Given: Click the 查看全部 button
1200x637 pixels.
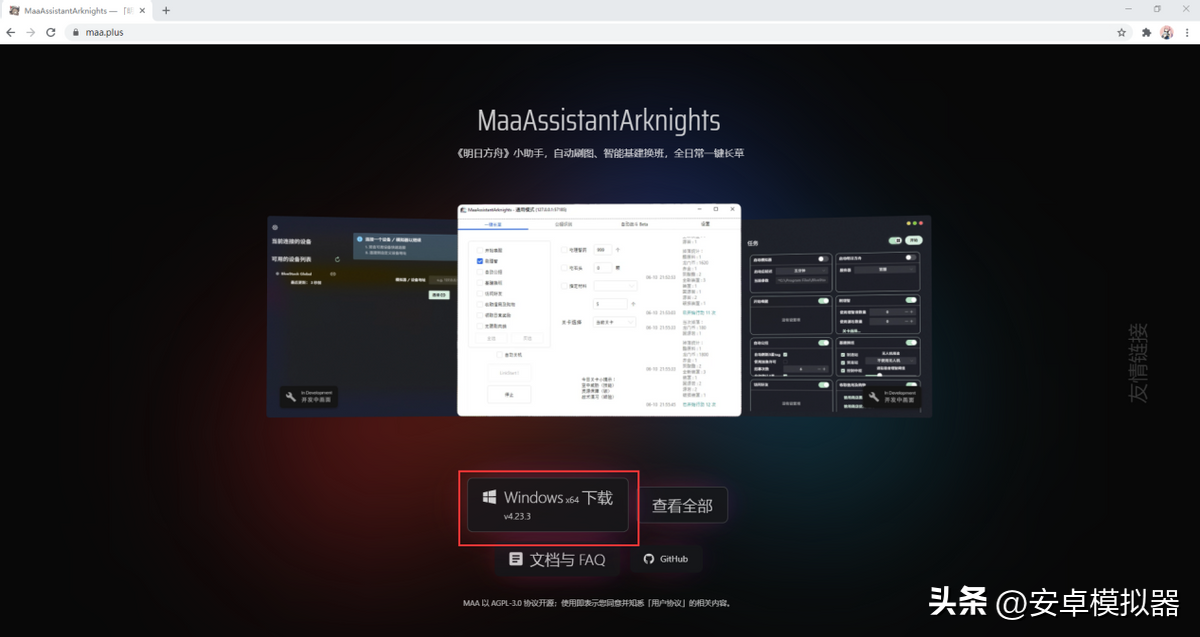Looking at the screenshot, I should coord(683,506).
